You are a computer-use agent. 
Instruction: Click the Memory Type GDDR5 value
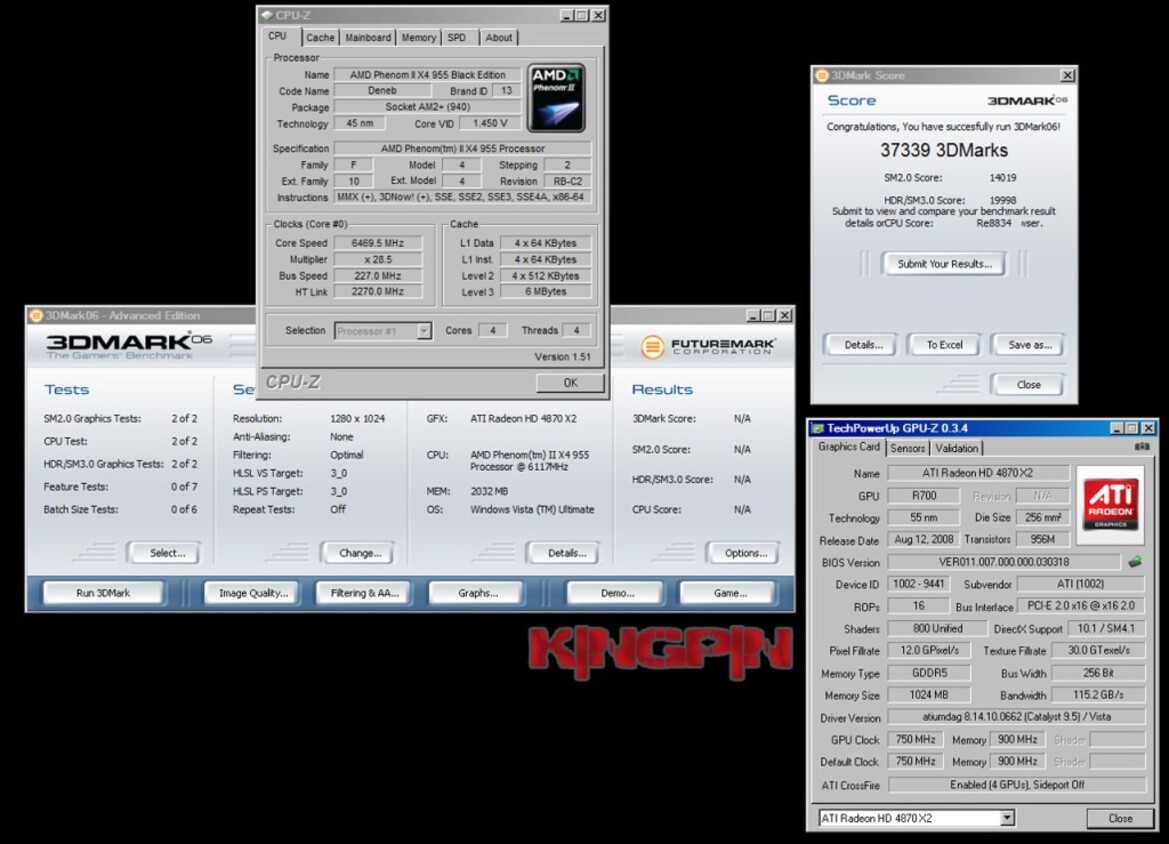[x=930, y=673]
